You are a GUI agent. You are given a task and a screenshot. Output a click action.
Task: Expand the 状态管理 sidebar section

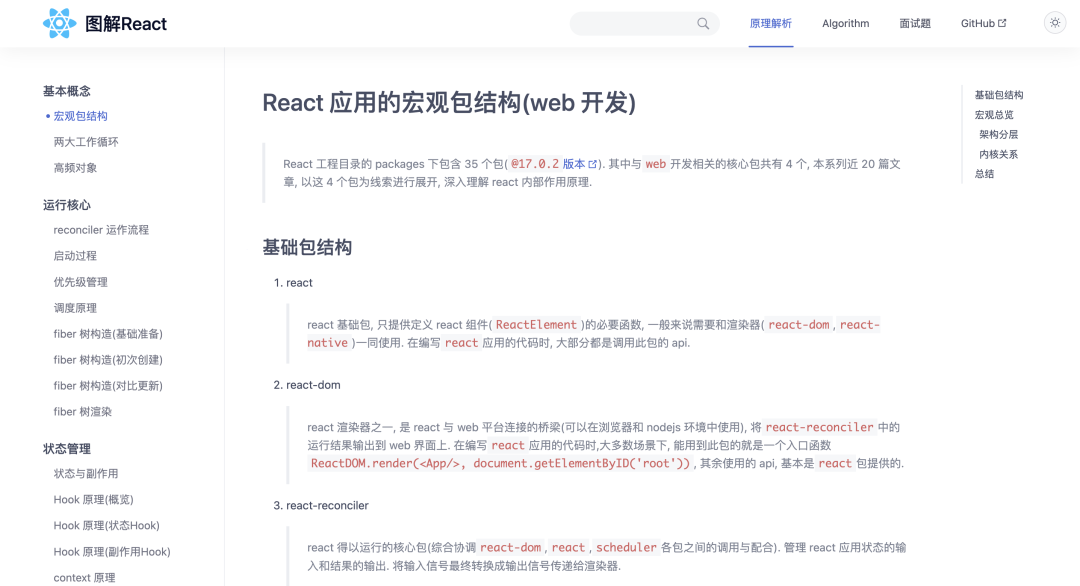click(65, 448)
